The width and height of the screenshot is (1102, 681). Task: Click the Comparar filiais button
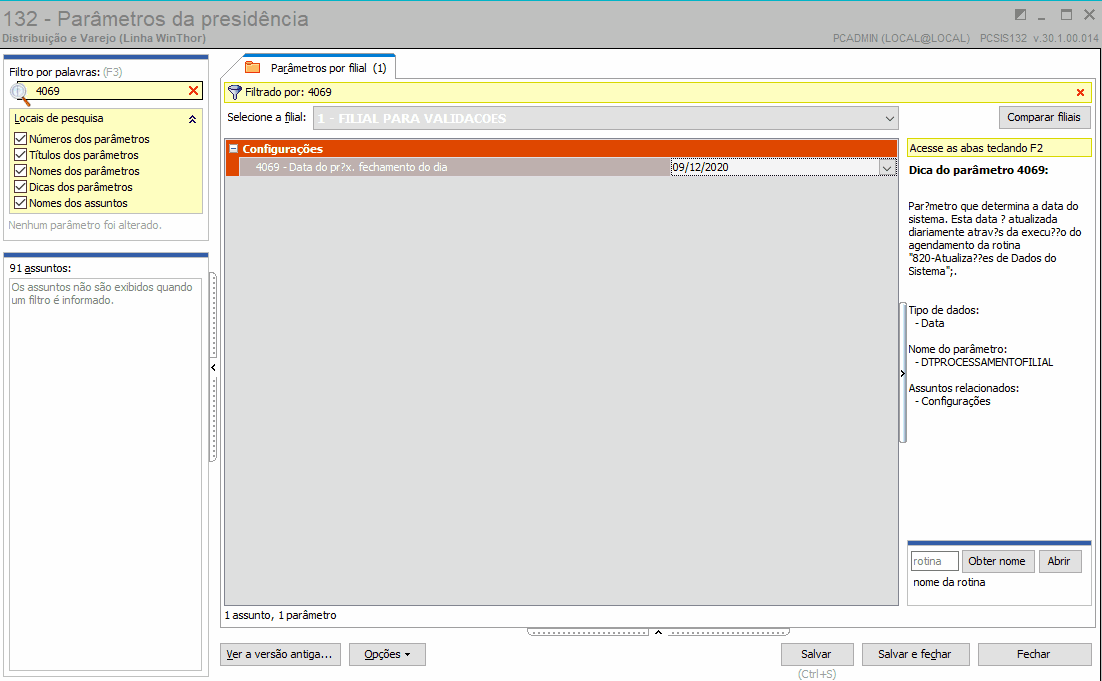[x=1044, y=117]
